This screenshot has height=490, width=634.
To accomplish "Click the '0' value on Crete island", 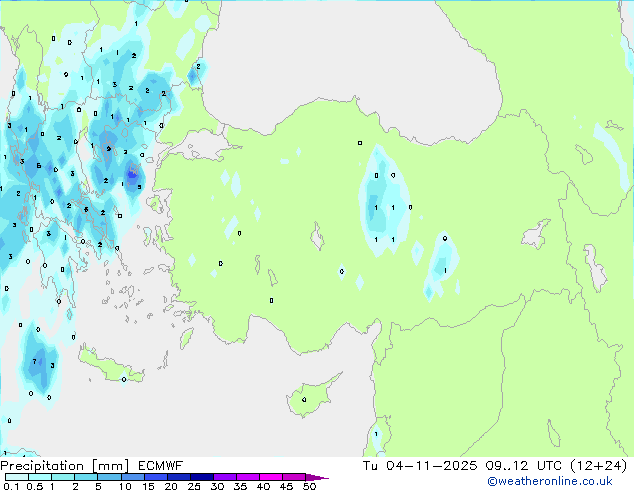I will pyautogui.click(x=124, y=379).
